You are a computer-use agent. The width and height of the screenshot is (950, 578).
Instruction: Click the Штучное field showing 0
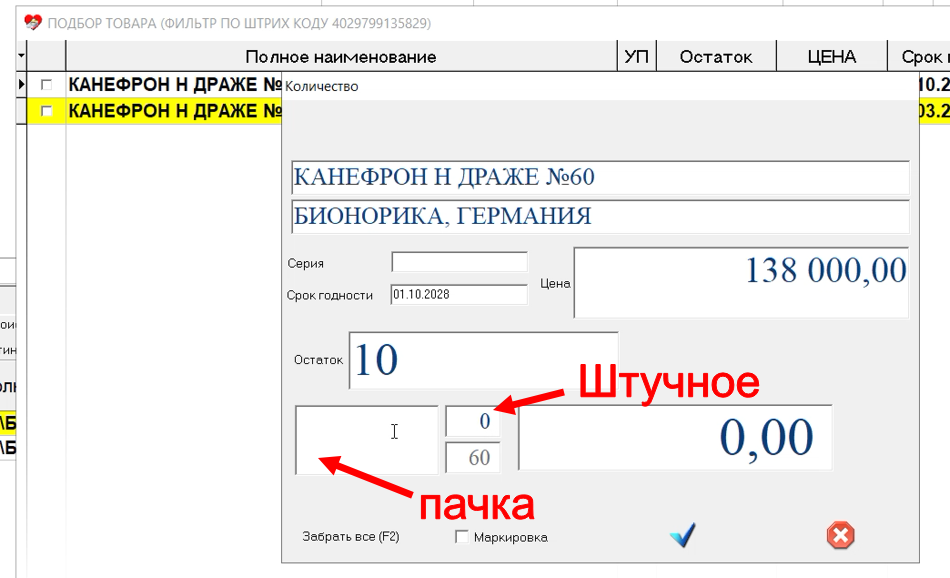(x=474, y=421)
